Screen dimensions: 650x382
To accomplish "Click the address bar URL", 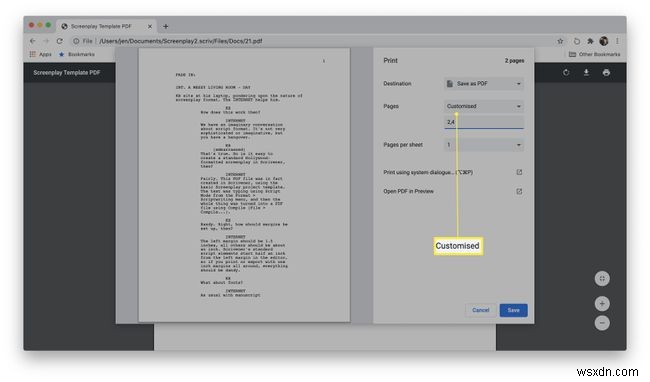I will click(180, 41).
